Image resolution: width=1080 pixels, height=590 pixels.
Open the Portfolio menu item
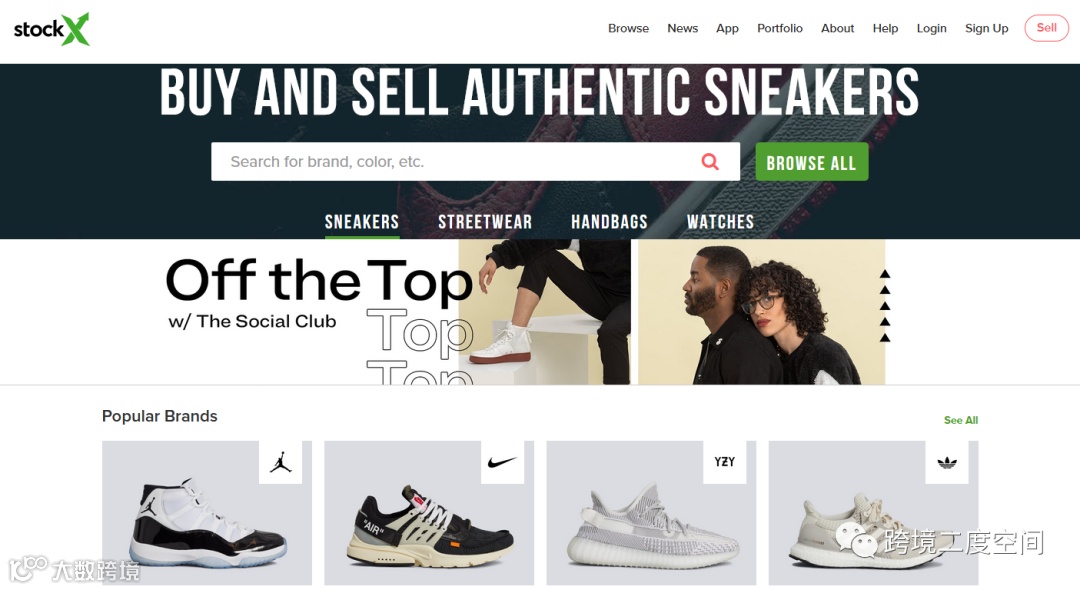pyautogui.click(x=780, y=28)
